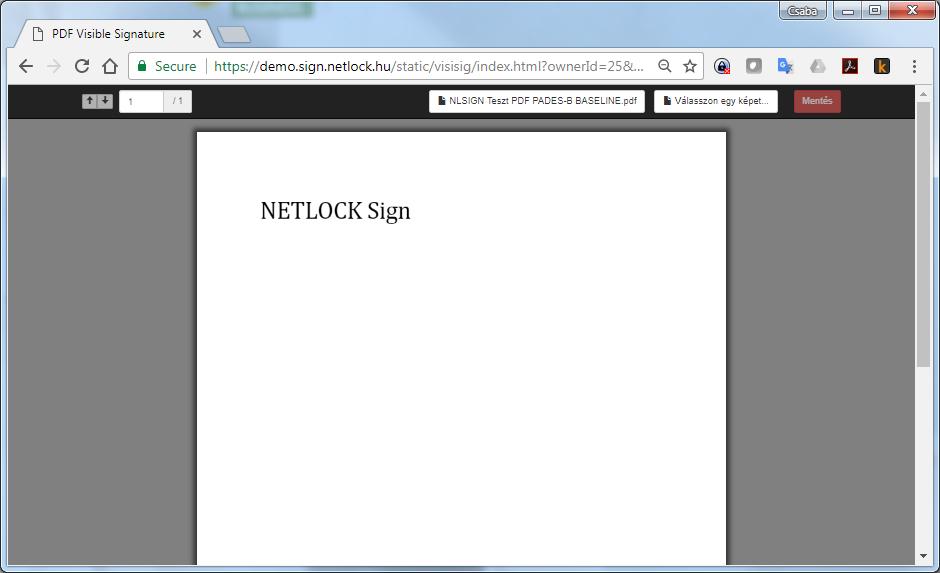The height and width of the screenshot is (573, 940).
Task: Reload the page with the refresh icon
Action: click(x=82, y=66)
